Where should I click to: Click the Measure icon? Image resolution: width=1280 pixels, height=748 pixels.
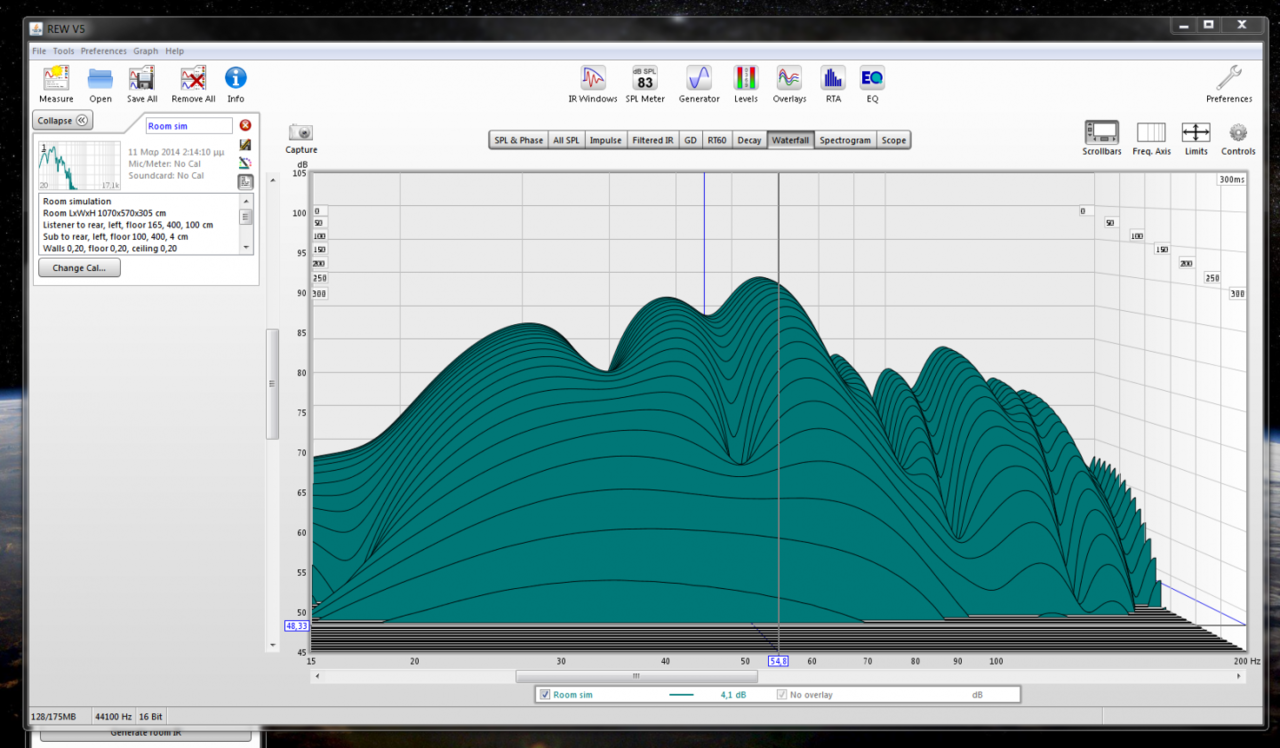pyautogui.click(x=56, y=79)
